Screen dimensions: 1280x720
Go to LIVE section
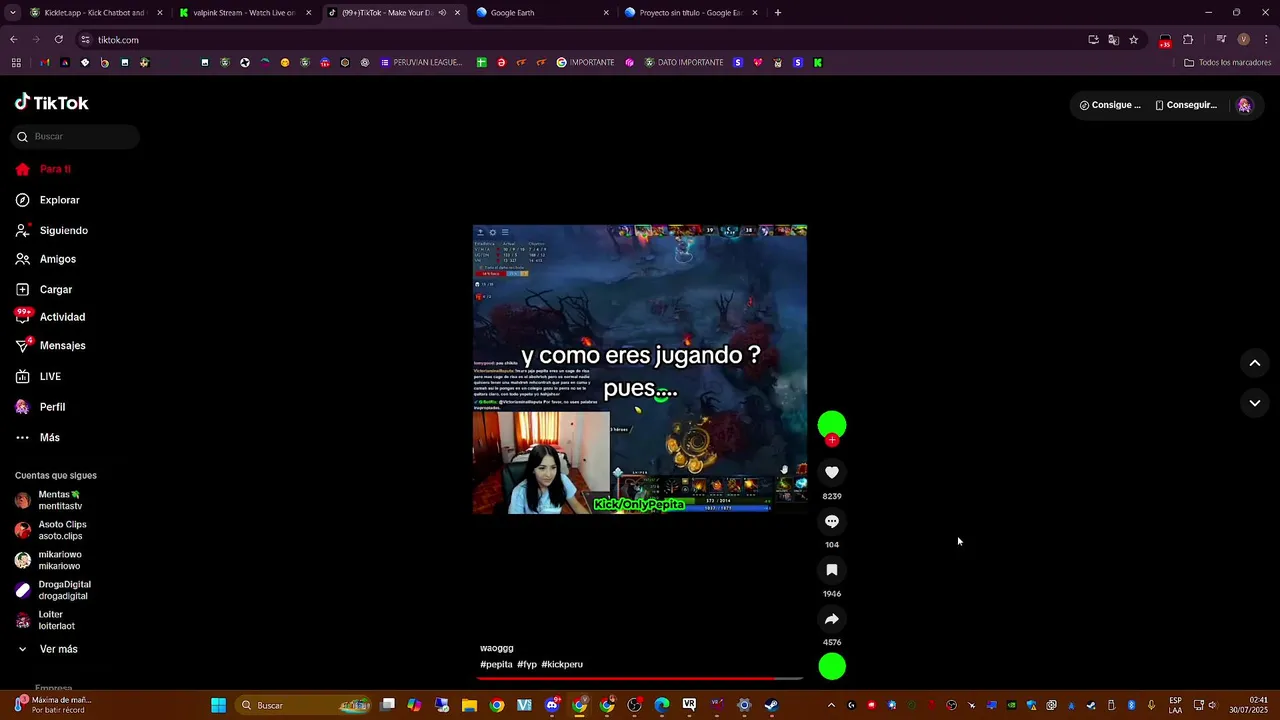pos(38,376)
